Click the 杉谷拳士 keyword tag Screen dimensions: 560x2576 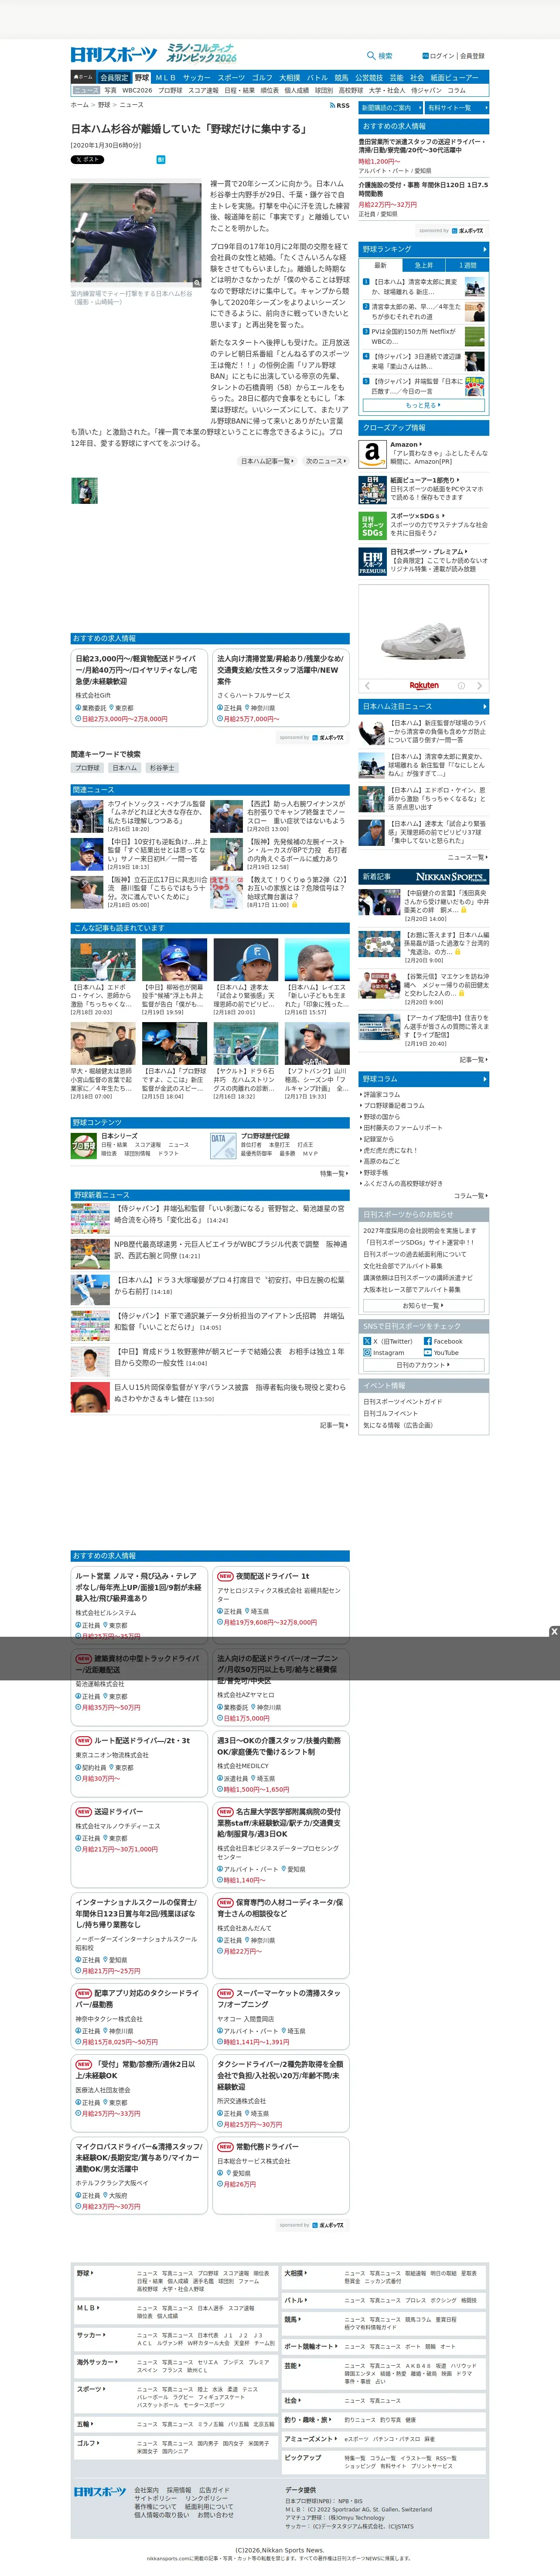click(161, 768)
